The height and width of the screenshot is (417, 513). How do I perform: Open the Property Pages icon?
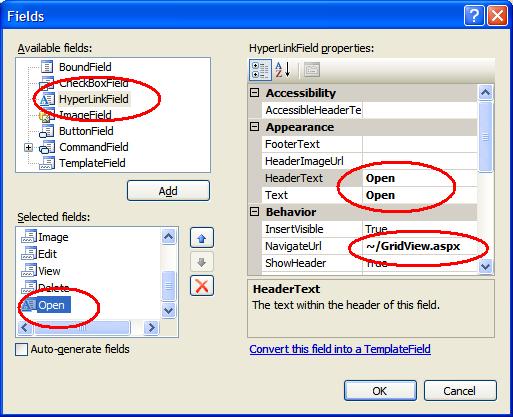point(312,70)
